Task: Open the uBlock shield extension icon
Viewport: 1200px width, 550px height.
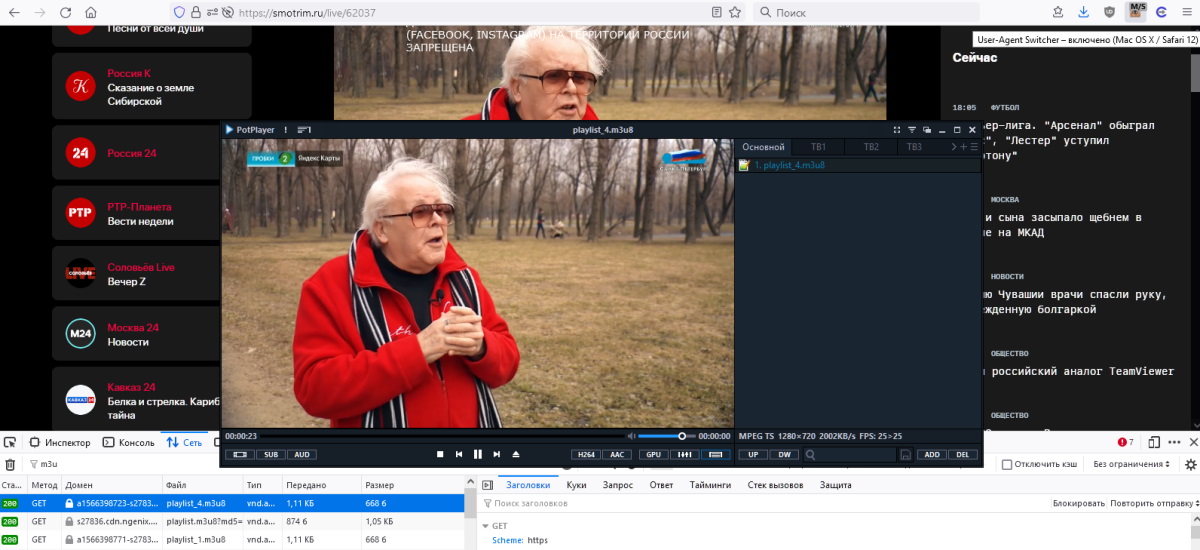Action: pos(1110,13)
